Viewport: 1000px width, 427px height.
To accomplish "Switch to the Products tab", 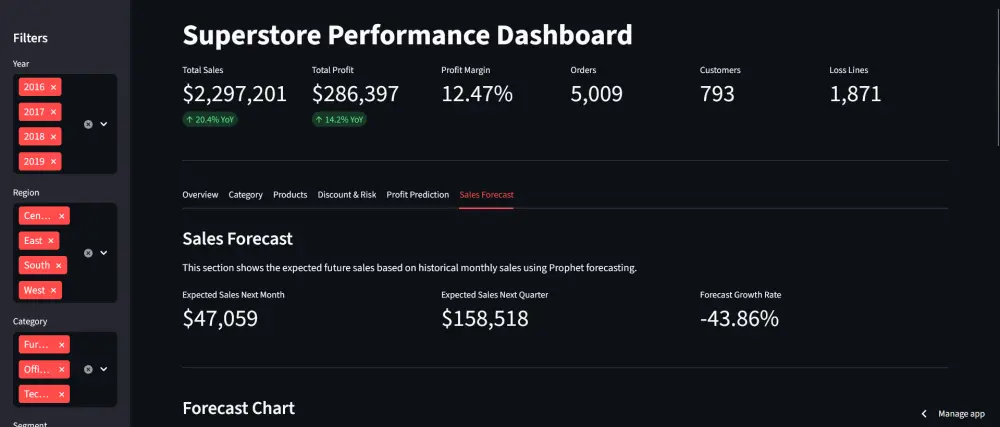I will pos(290,195).
